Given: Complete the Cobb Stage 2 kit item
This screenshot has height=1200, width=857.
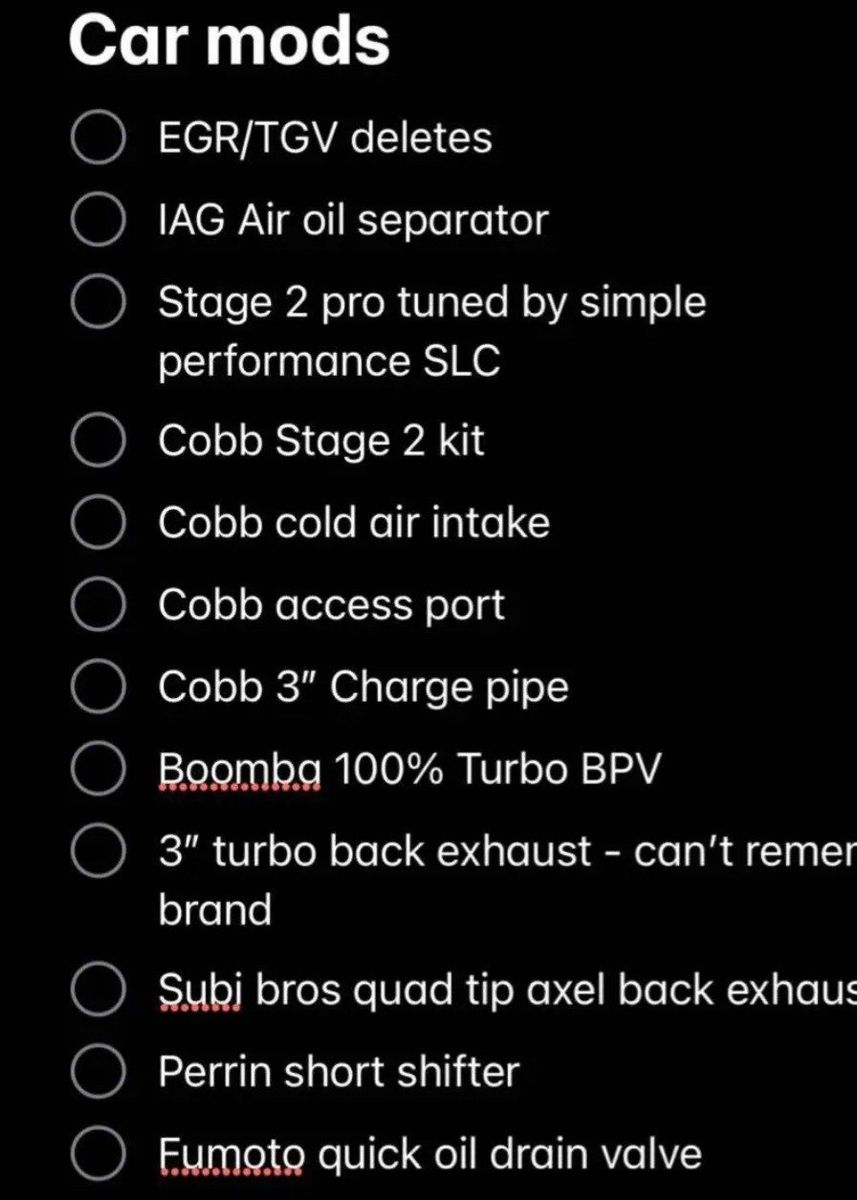Looking at the screenshot, I should coord(99,441).
